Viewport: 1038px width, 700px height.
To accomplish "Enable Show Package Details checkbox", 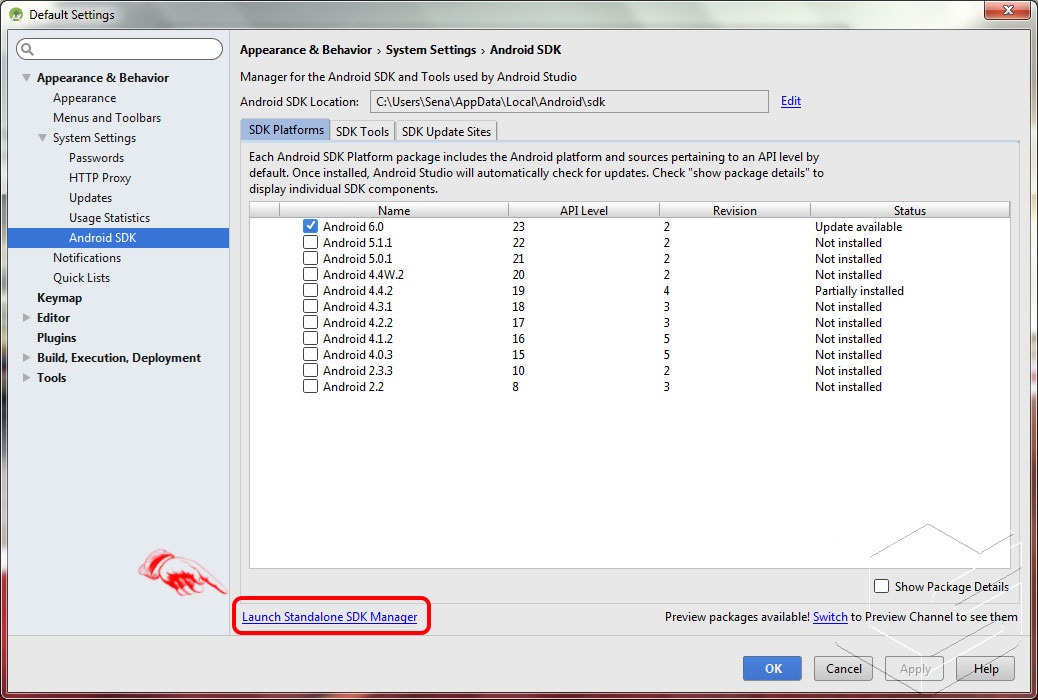I will 881,586.
